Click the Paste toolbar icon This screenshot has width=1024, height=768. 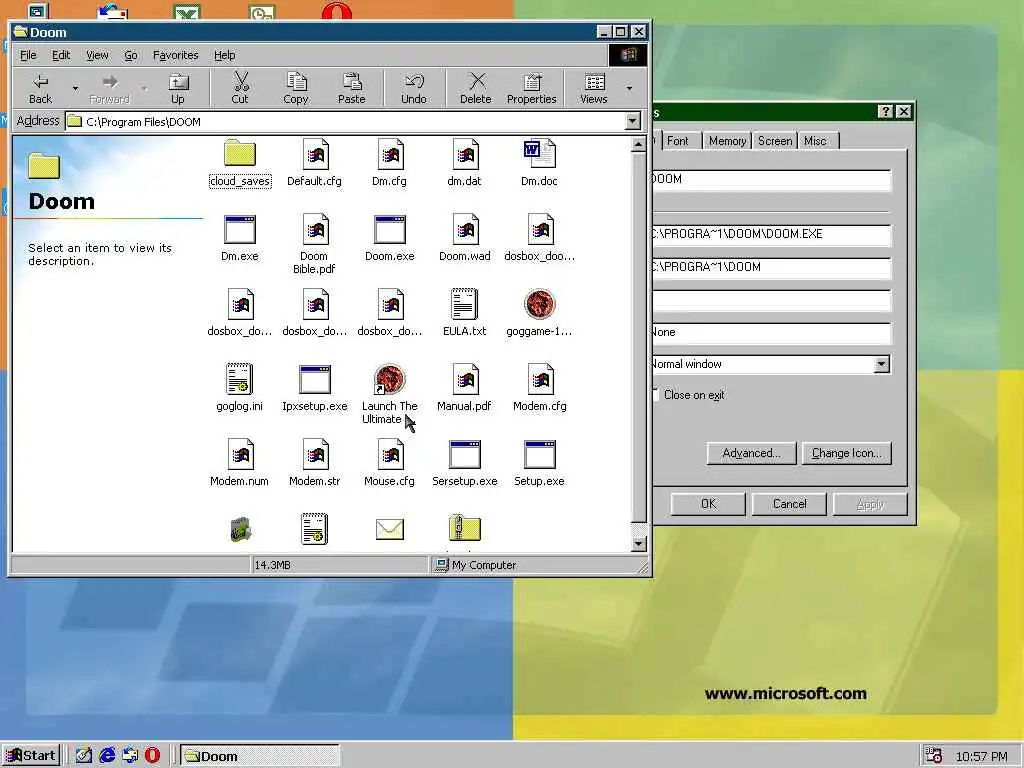click(352, 82)
